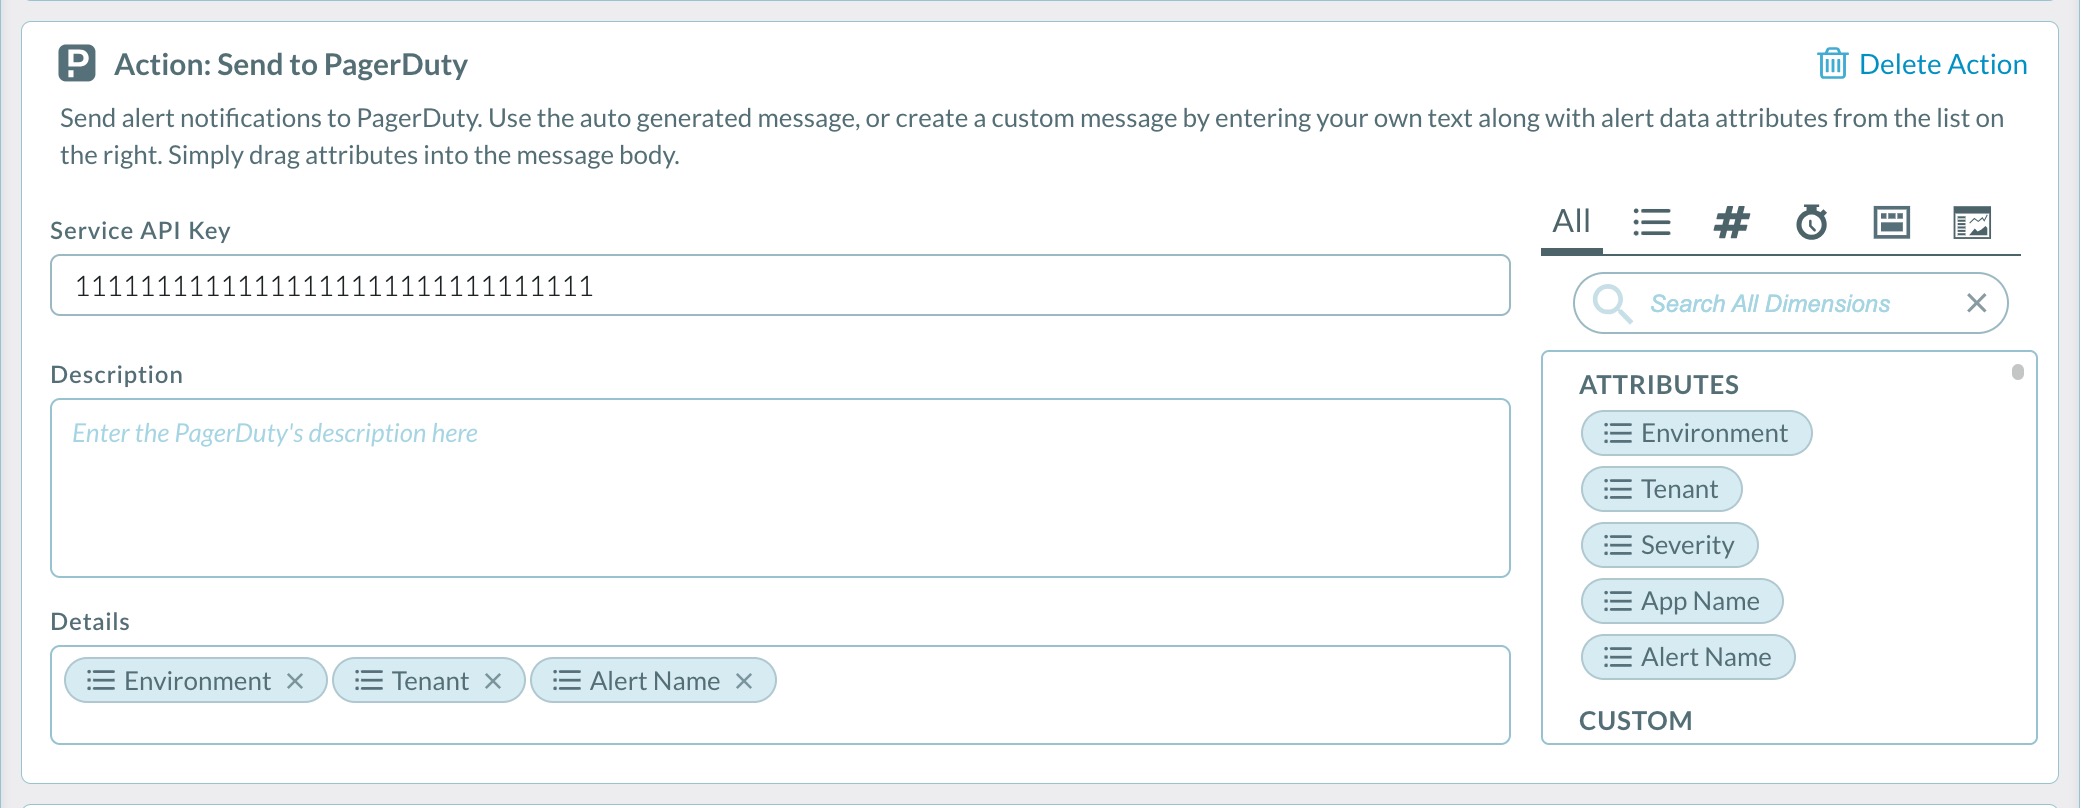Click the Action: Send to PagerDuty title
The width and height of the screenshot is (2082, 808).
click(x=291, y=65)
